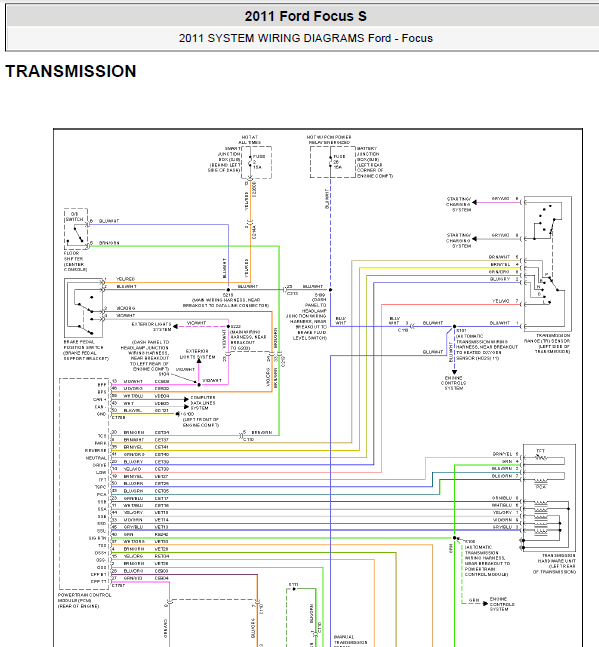
Task: Click the NEUTRAL pin label on the PCM
Action: pyautogui.click(x=96, y=458)
